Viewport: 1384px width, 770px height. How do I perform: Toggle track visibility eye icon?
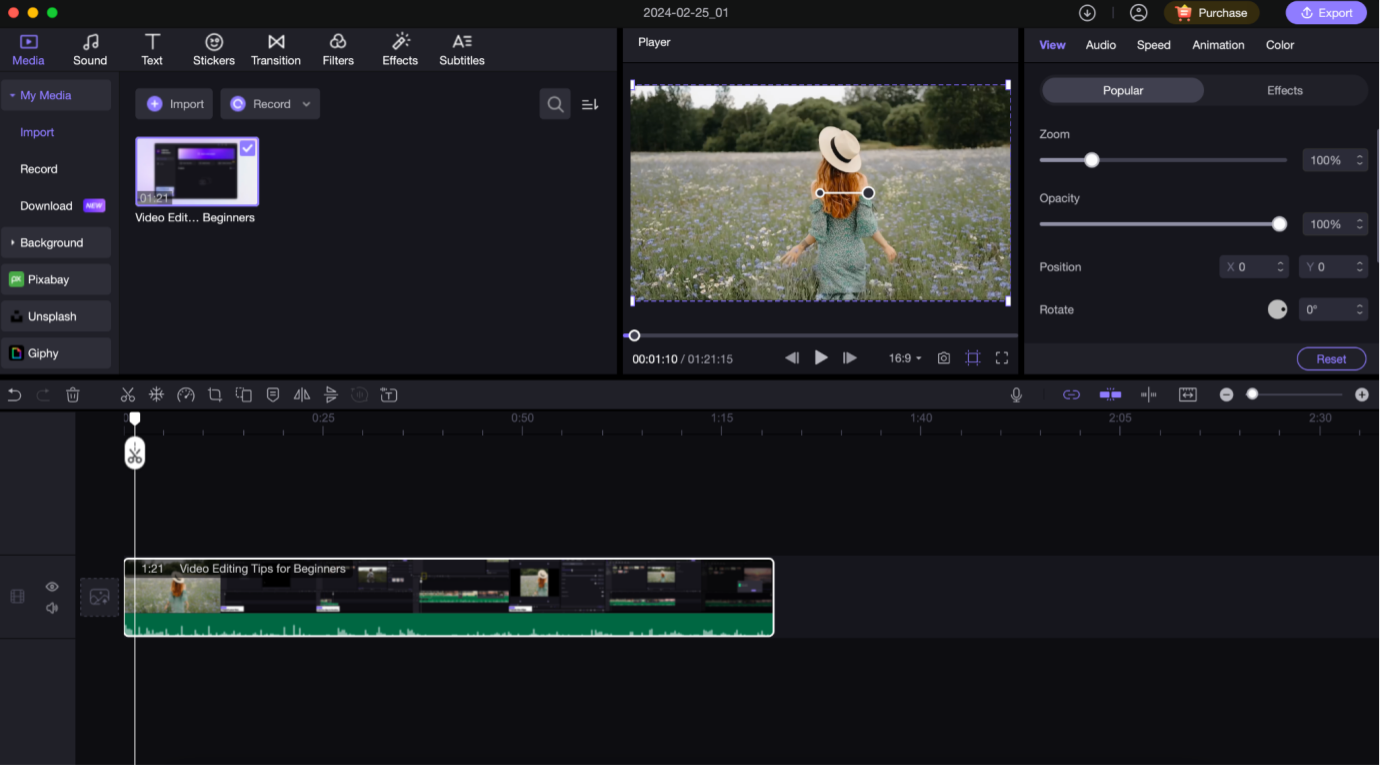(52, 587)
